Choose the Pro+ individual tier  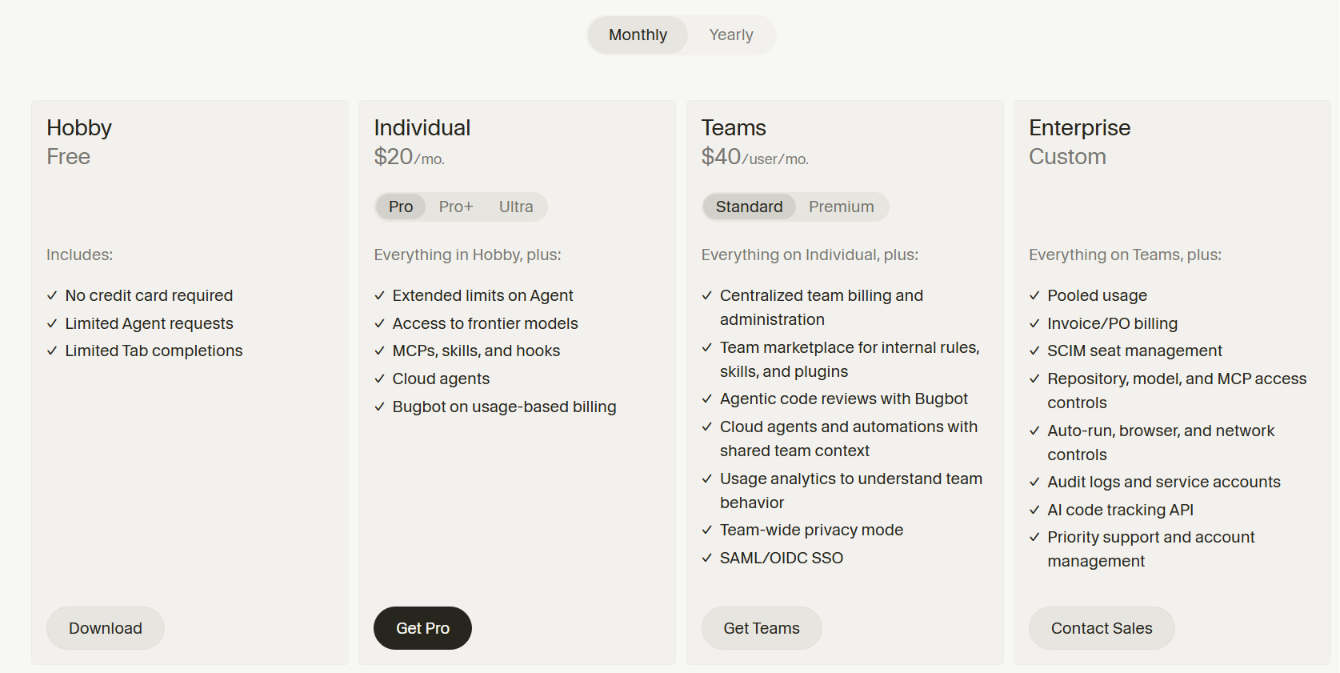click(x=456, y=207)
